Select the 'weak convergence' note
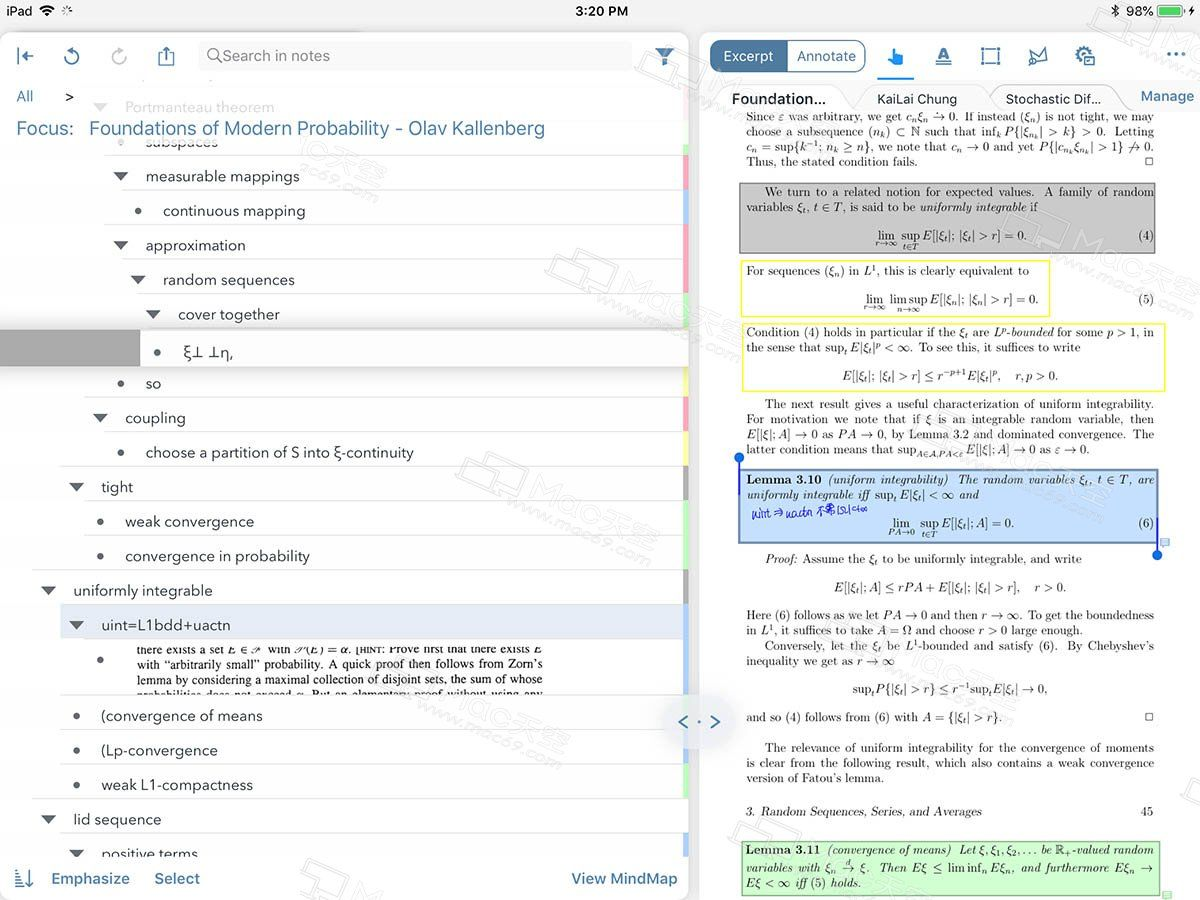The height and width of the screenshot is (900, 1200). 189,522
